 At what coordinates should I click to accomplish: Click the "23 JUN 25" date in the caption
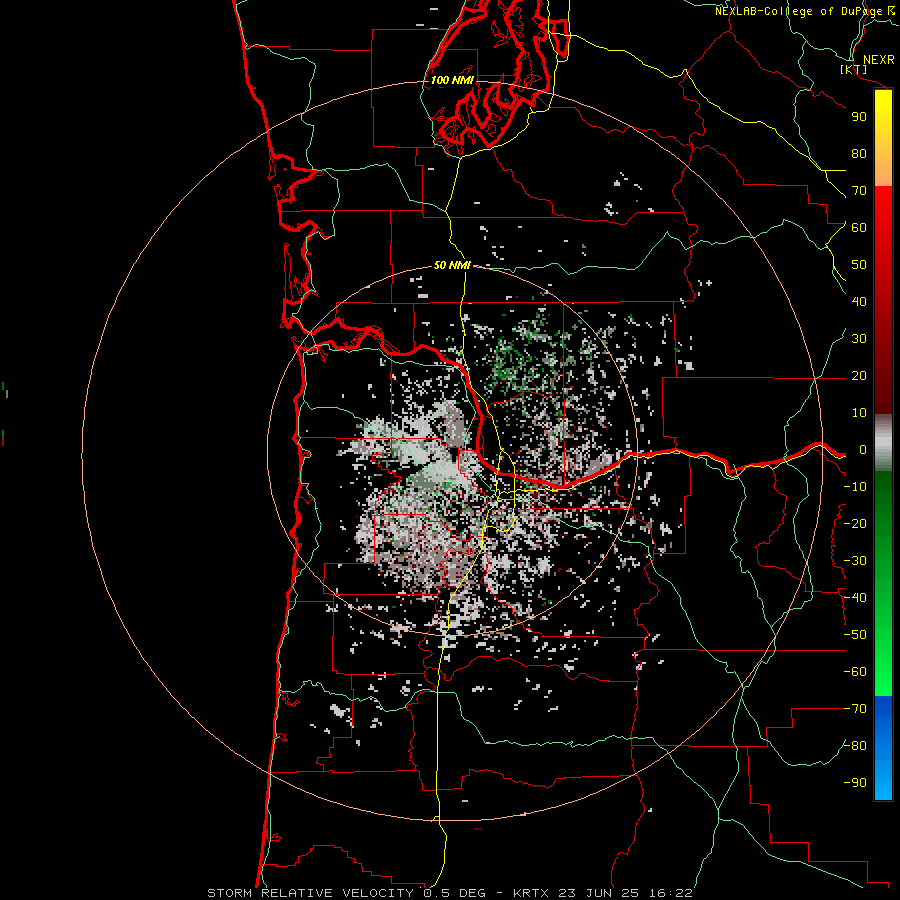(599, 893)
